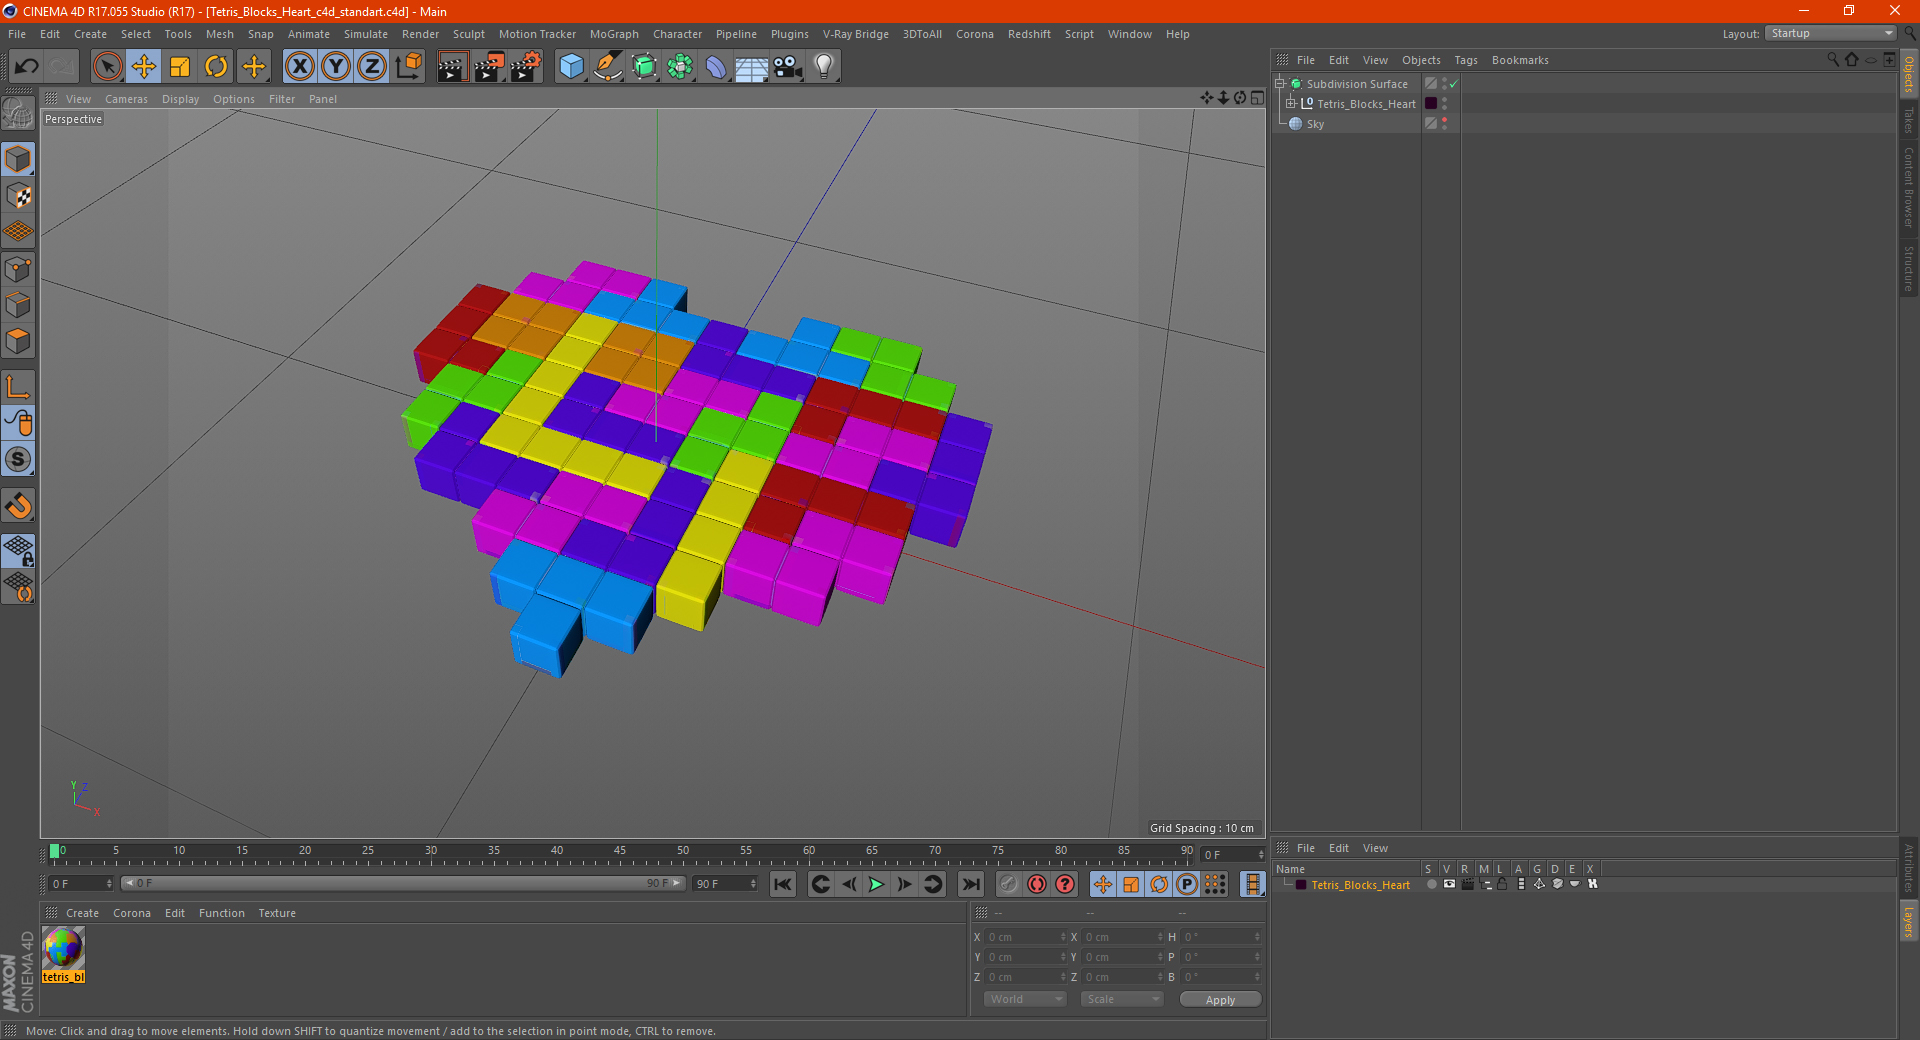Viewport: 1920px width, 1040px height.
Task: Open the Content Browser side tab
Action: click(x=1909, y=187)
